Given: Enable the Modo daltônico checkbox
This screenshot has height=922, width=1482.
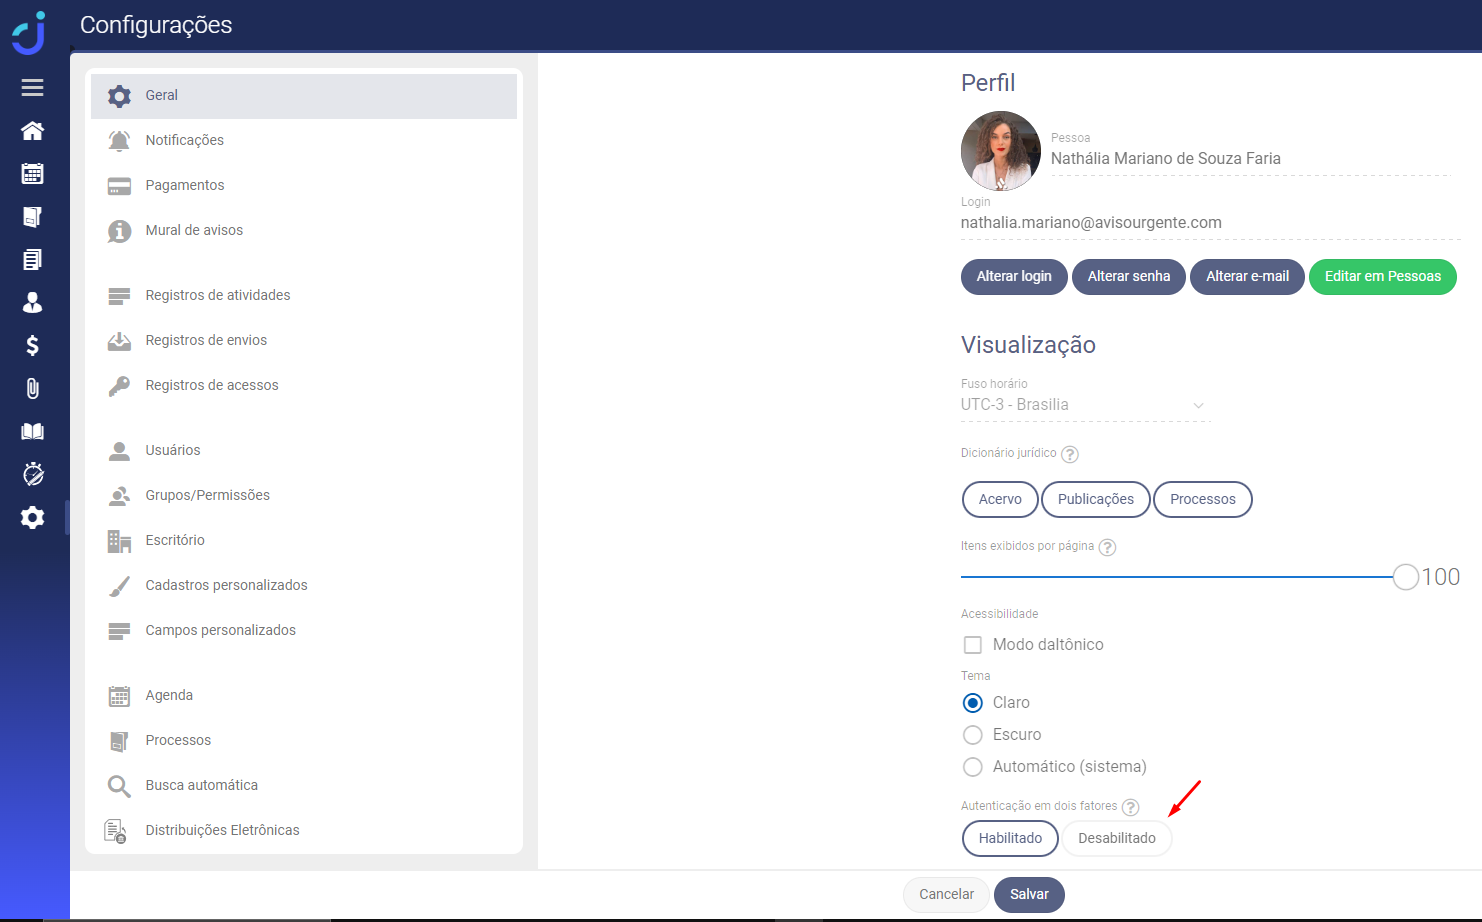Looking at the screenshot, I should click(972, 645).
